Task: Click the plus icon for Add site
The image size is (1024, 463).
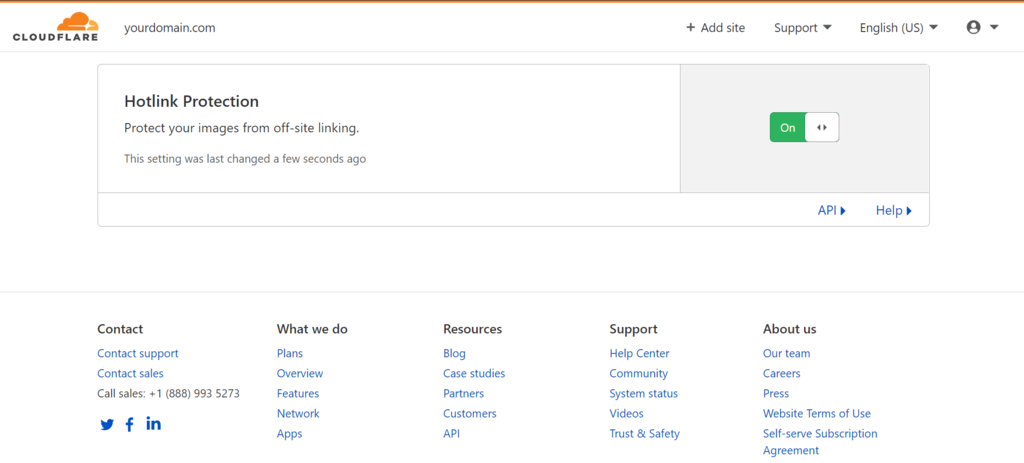Action: (690, 28)
